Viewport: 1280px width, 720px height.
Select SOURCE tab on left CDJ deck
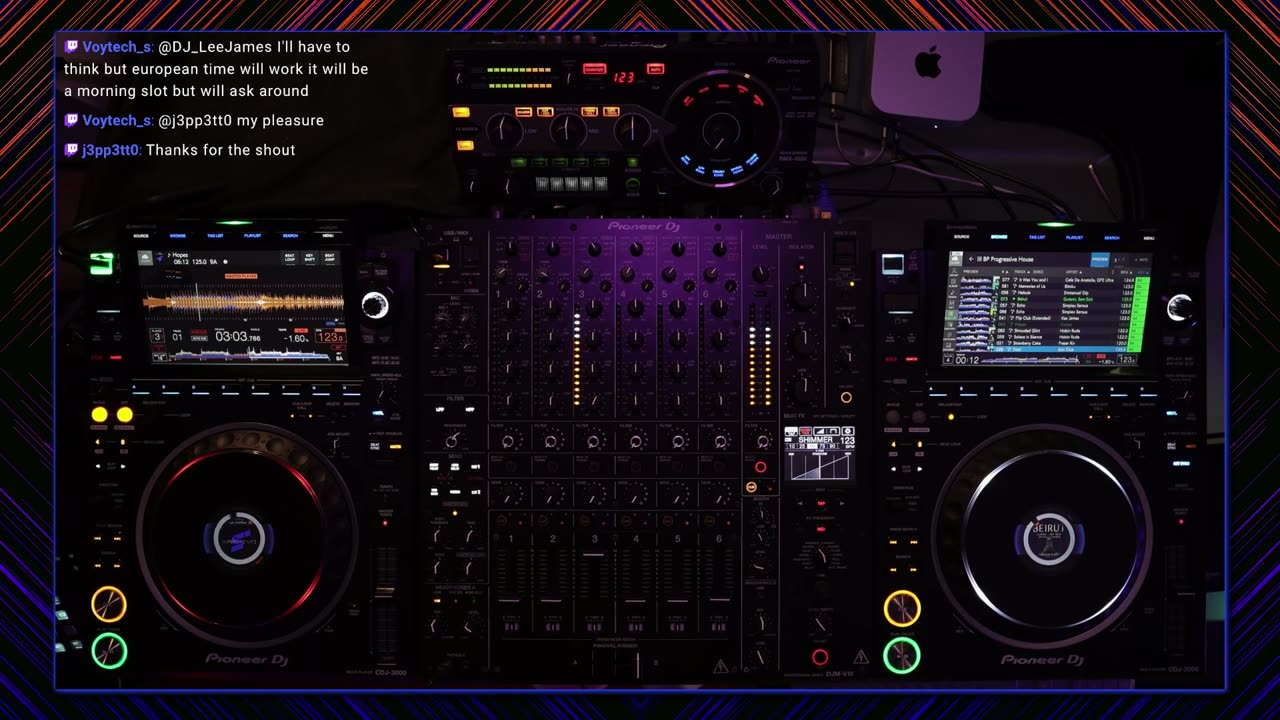click(141, 236)
